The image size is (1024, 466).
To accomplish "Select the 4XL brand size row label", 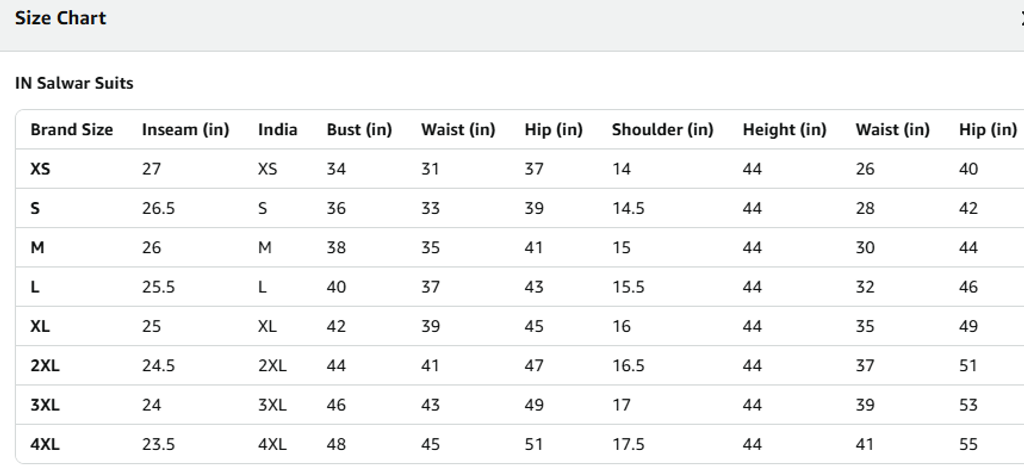I will pyautogui.click(x=45, y=444).
